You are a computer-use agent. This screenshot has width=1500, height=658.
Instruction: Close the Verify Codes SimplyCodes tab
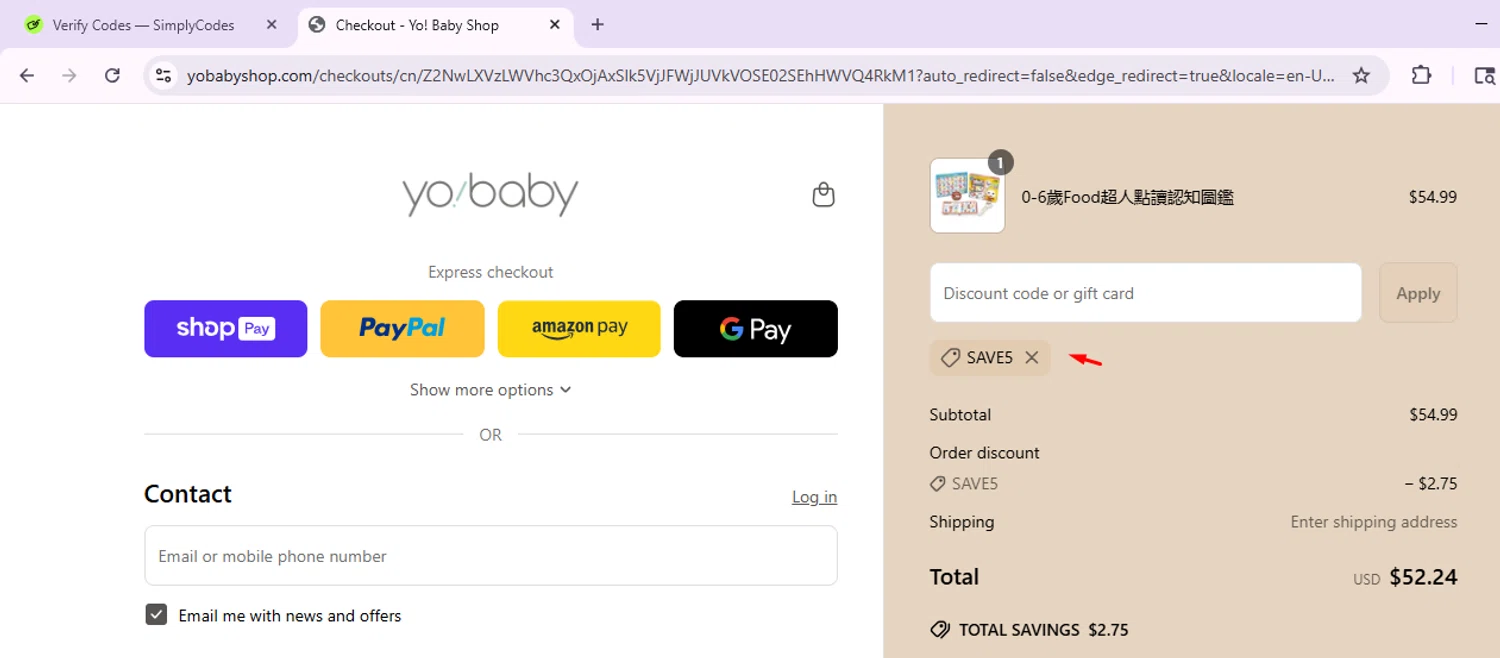(271, 25)
